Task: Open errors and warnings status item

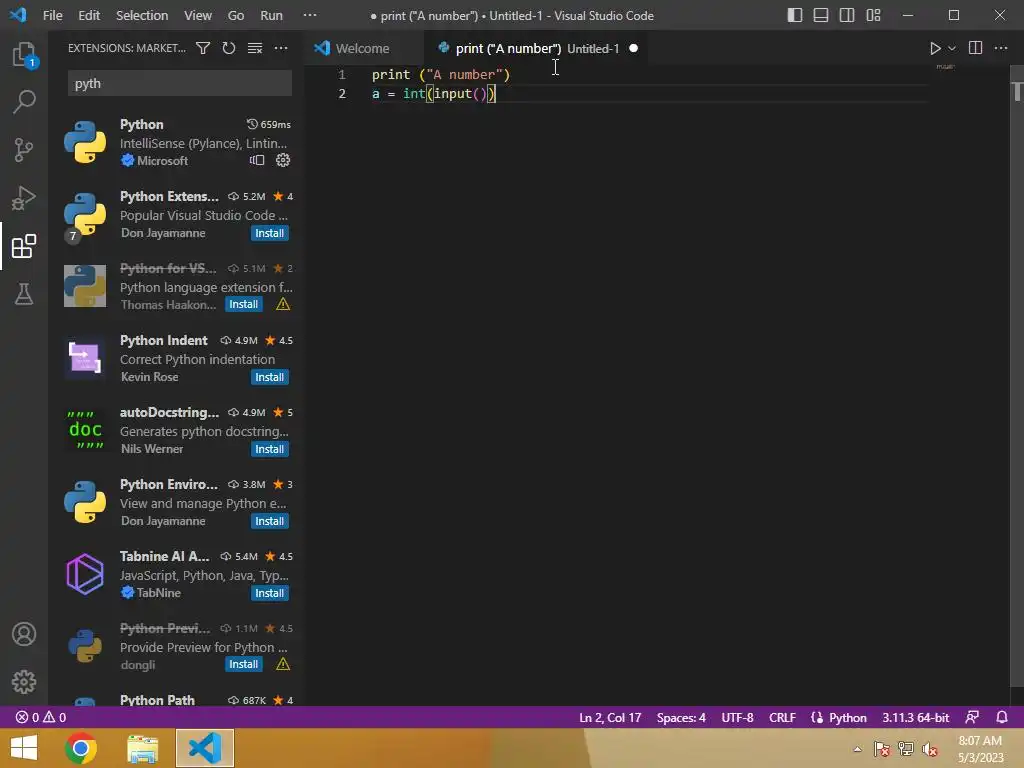Action: click(40, 717)
